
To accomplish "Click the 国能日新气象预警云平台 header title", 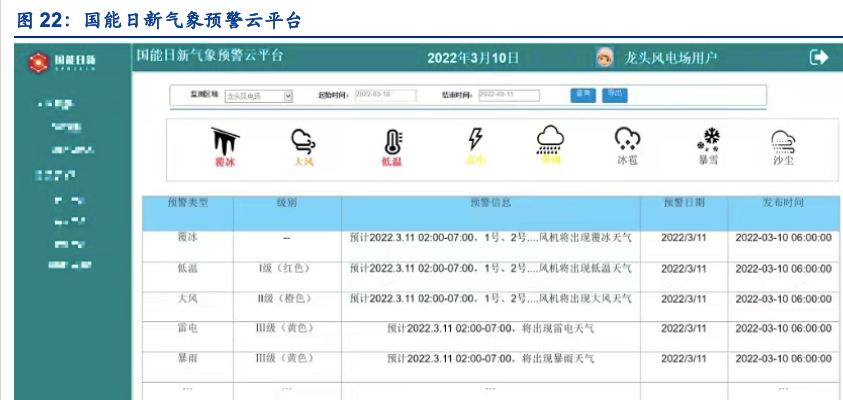I will click(x=209, y=55).
